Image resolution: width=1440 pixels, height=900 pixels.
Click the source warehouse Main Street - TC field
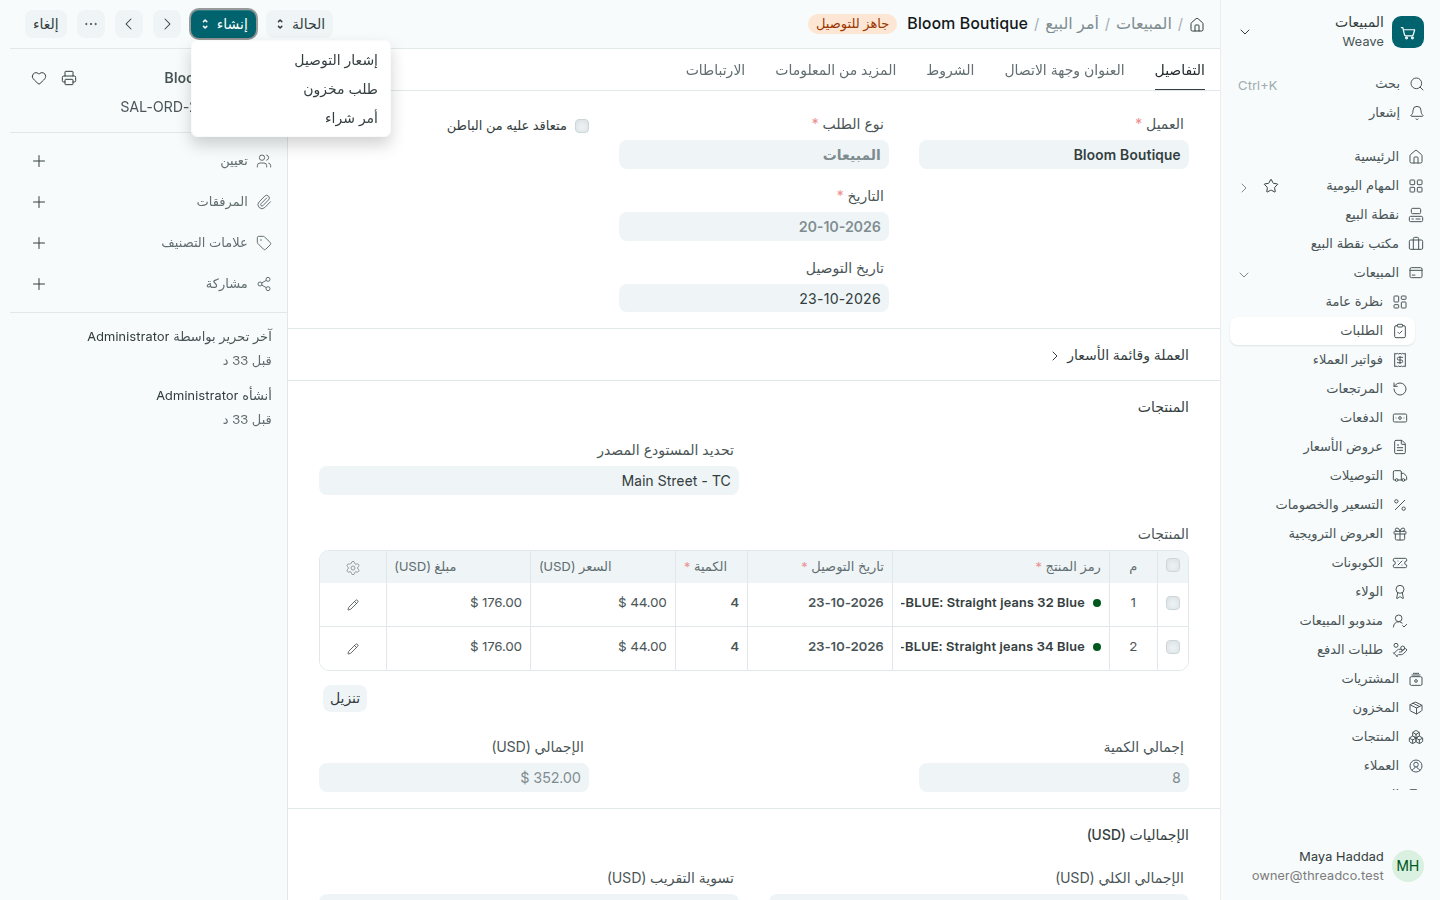pyautogui.click(x=529, y=481)
